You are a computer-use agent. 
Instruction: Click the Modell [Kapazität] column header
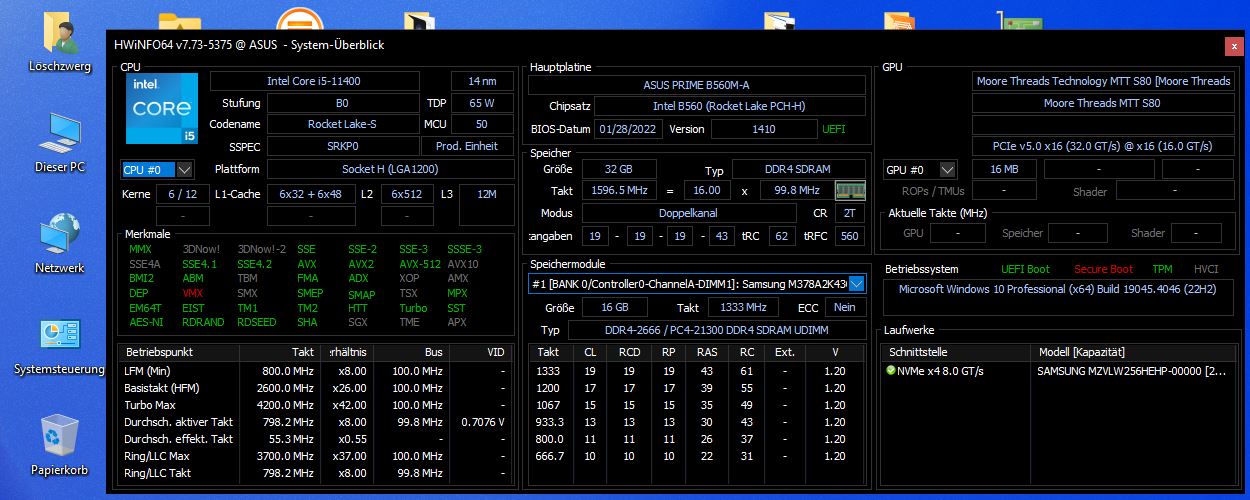tap(1132, 352)
